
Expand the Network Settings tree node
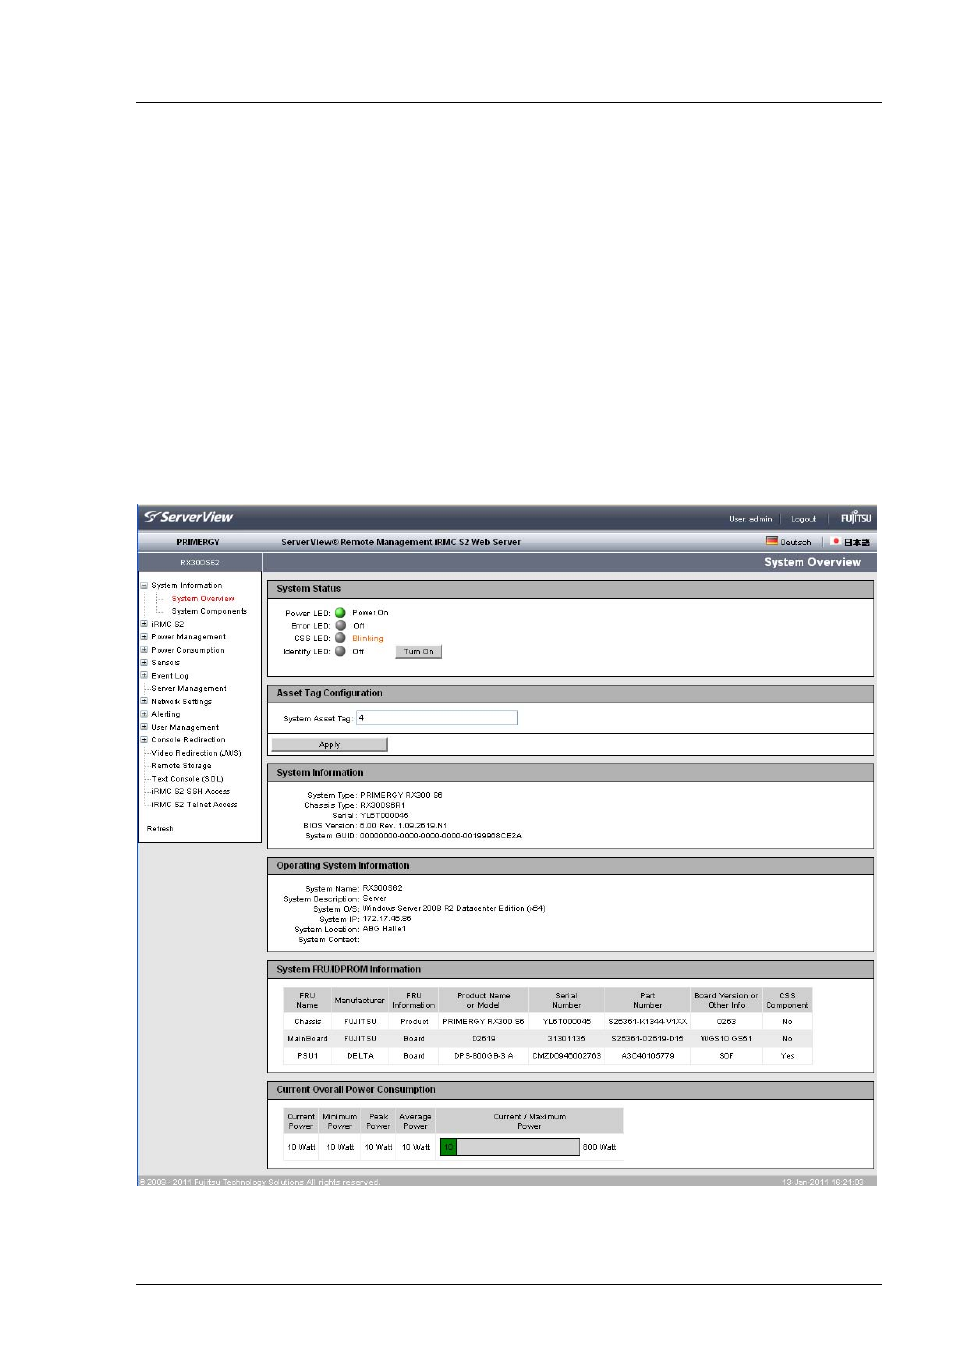[144, 702]
